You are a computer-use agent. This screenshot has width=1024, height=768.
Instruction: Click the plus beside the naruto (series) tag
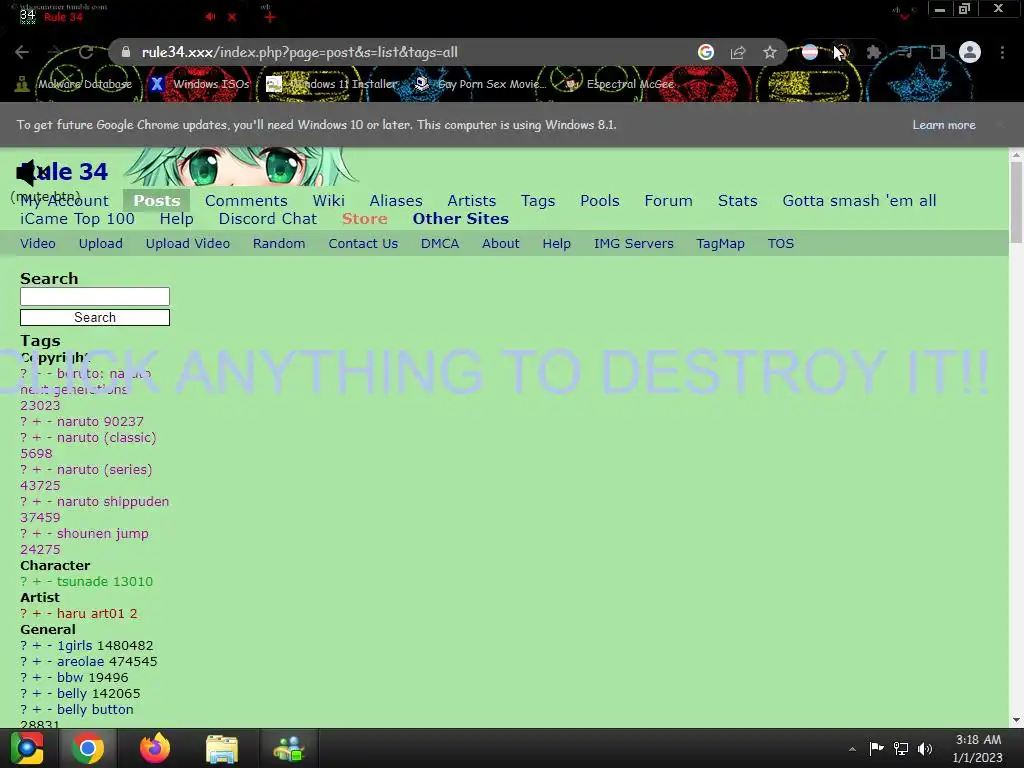[x=37, y=470]
